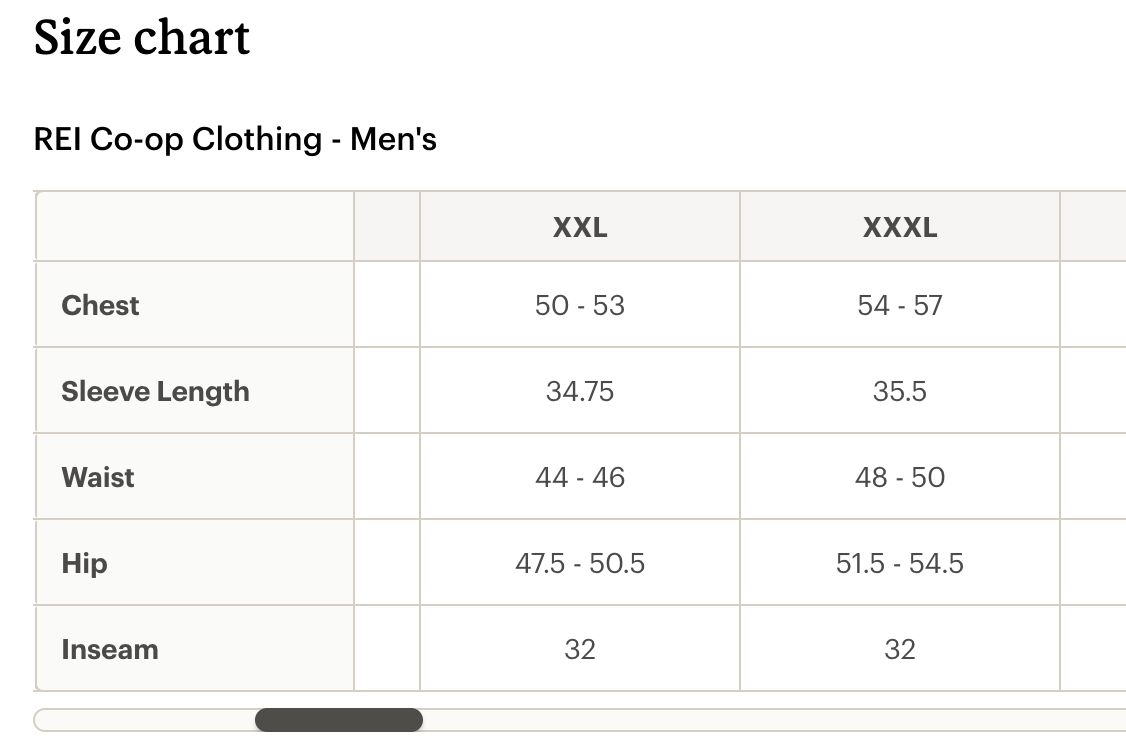Click the Size chart heading
1126x744 pixels.
pyautogui.click(x=141, y=38)
